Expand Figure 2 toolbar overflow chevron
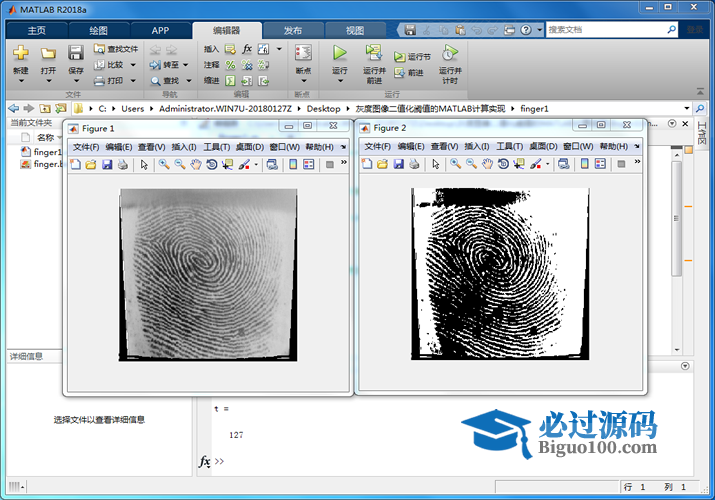Viewport: 715px width, 500px height. tap(636, 163)
